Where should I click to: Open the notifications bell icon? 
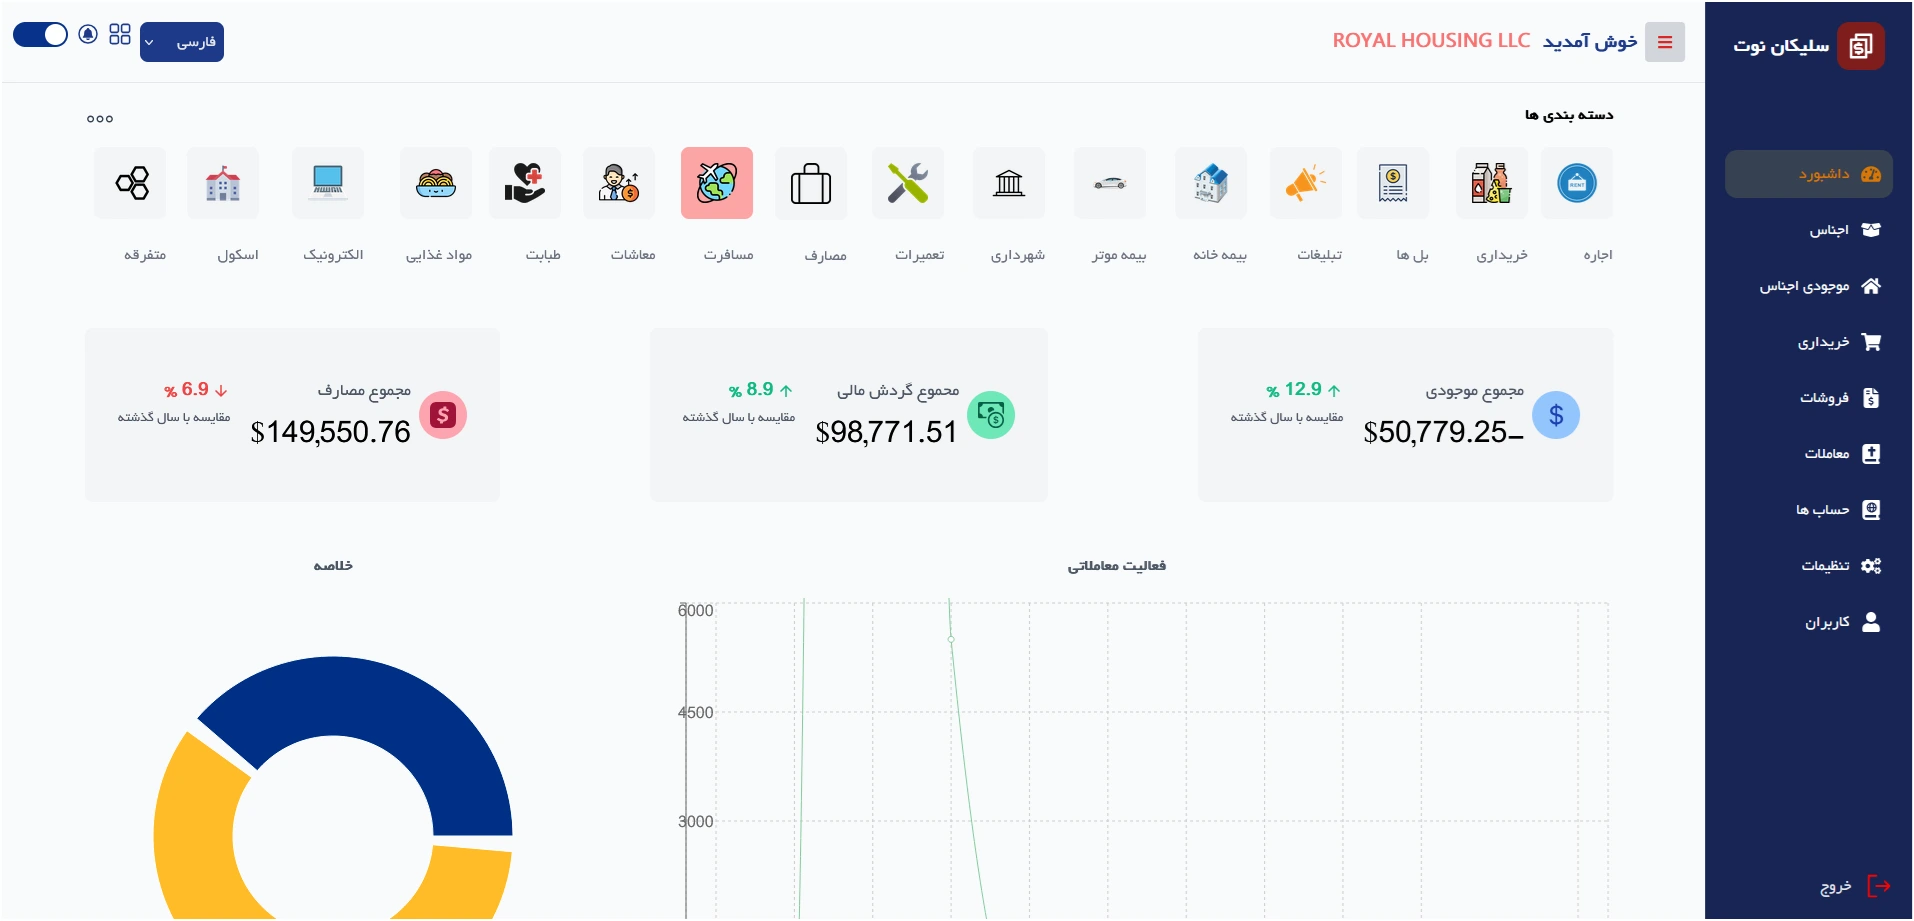click(x=88, y=35)
